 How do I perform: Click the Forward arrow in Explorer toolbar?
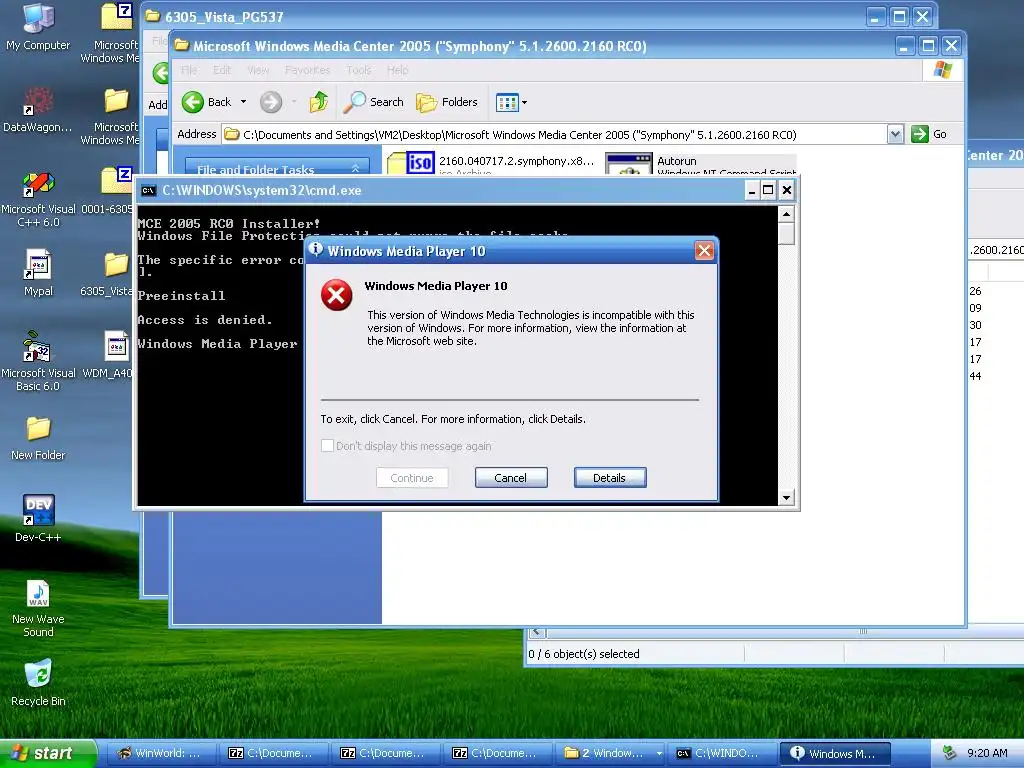270,102
